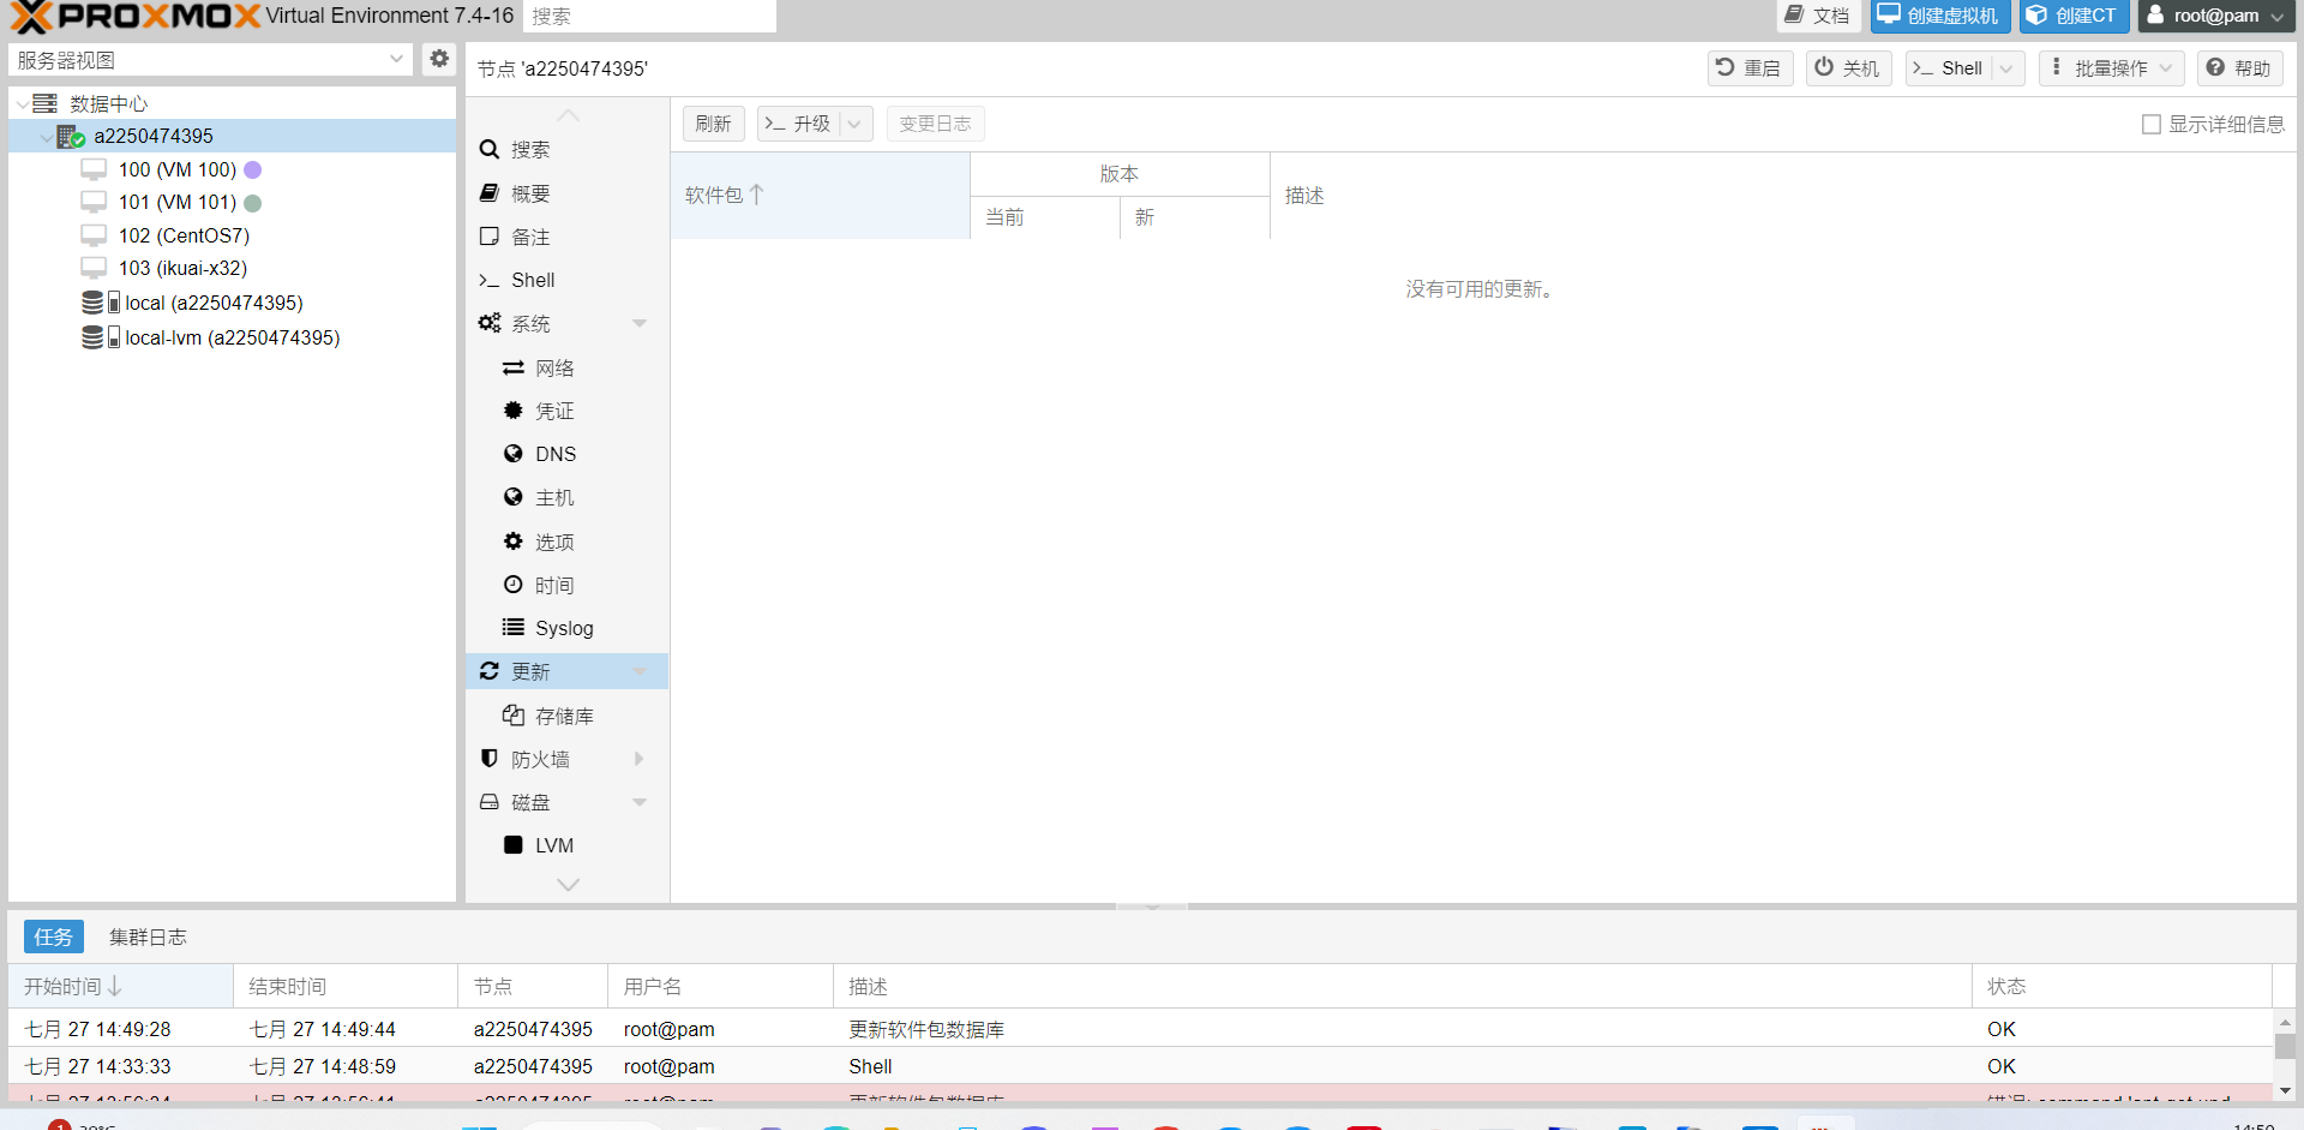The width and height of the screenshot is (2304, 1130).
Task: Click the top search input field
Action: pos(649,16)
